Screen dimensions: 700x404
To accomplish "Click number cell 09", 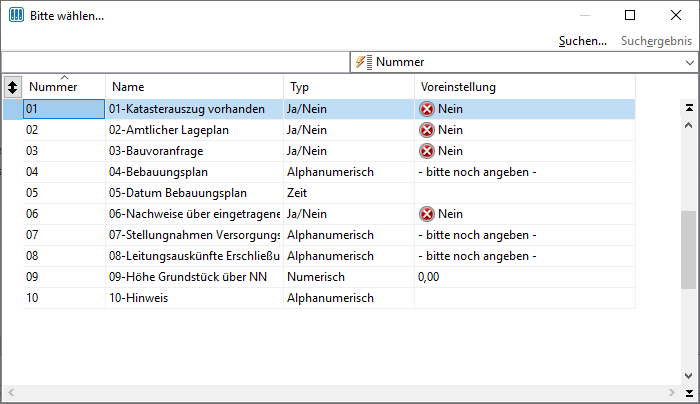I will pyautogui.click(x=64, y=277).
